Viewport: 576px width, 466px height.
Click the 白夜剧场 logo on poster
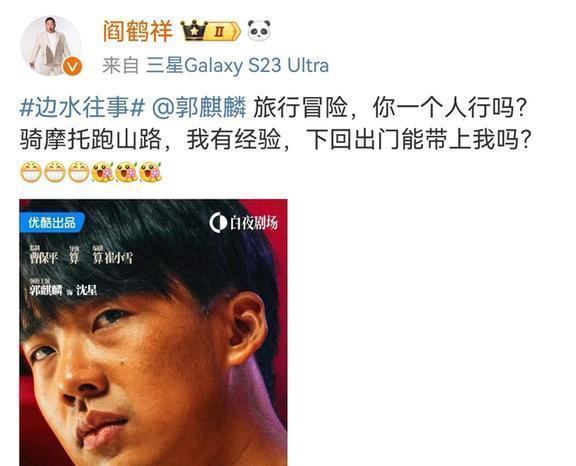(244, 223)
